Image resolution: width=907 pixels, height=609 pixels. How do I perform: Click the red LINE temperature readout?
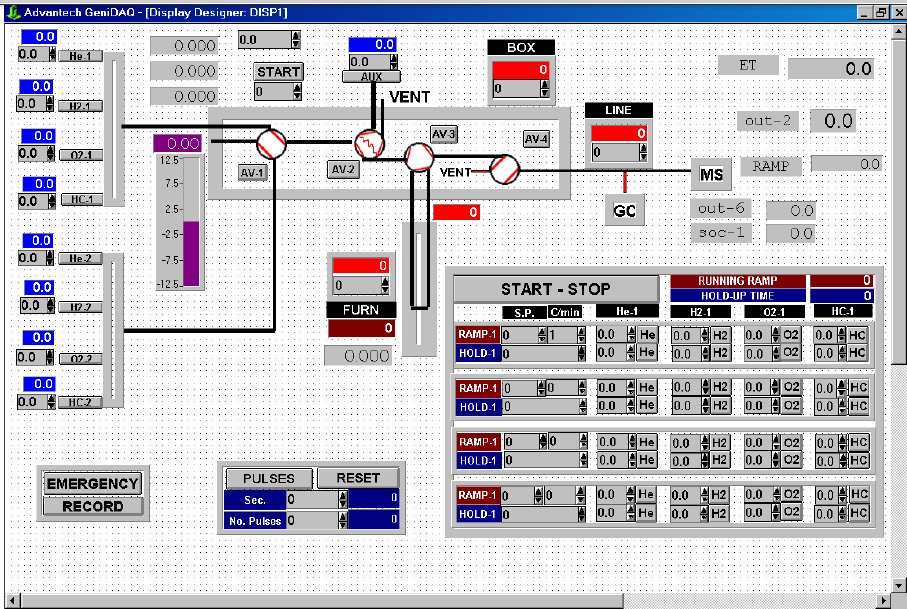coord(619,134)
